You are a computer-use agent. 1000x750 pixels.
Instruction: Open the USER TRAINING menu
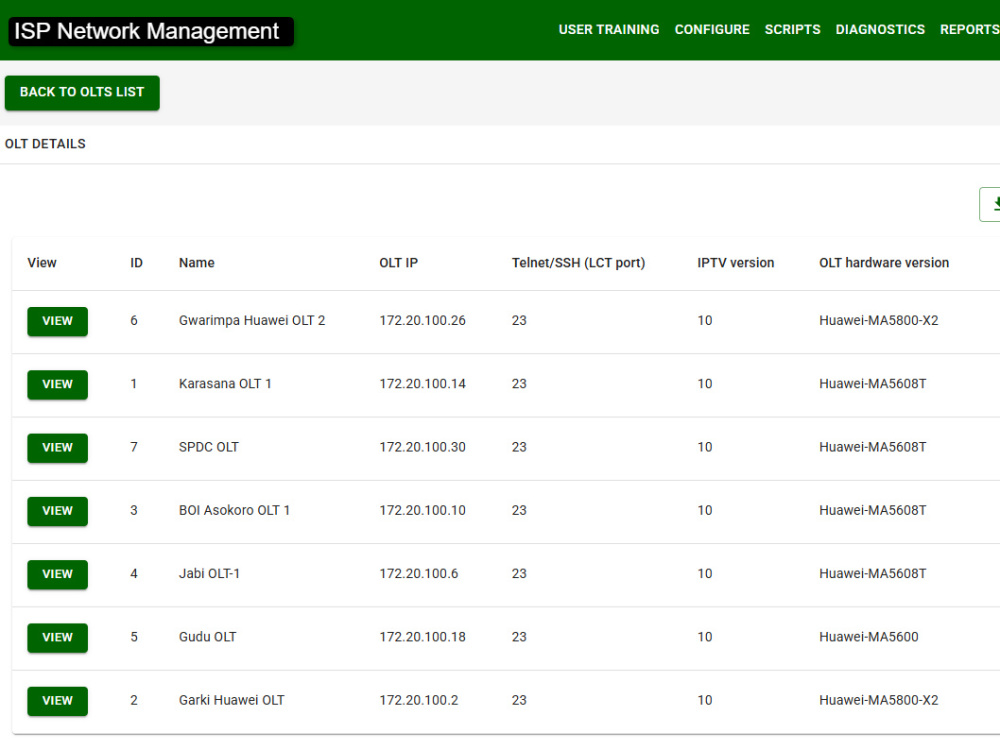(609, 29)
